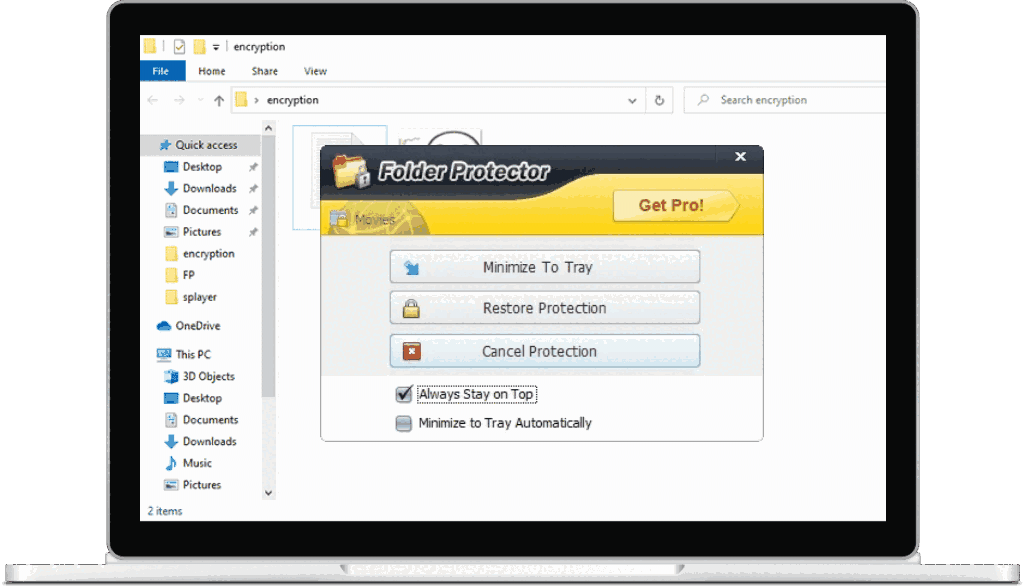Click the pin icon beside Documents
This screenshot has width=1024, height=586.
tap(253, 210)
